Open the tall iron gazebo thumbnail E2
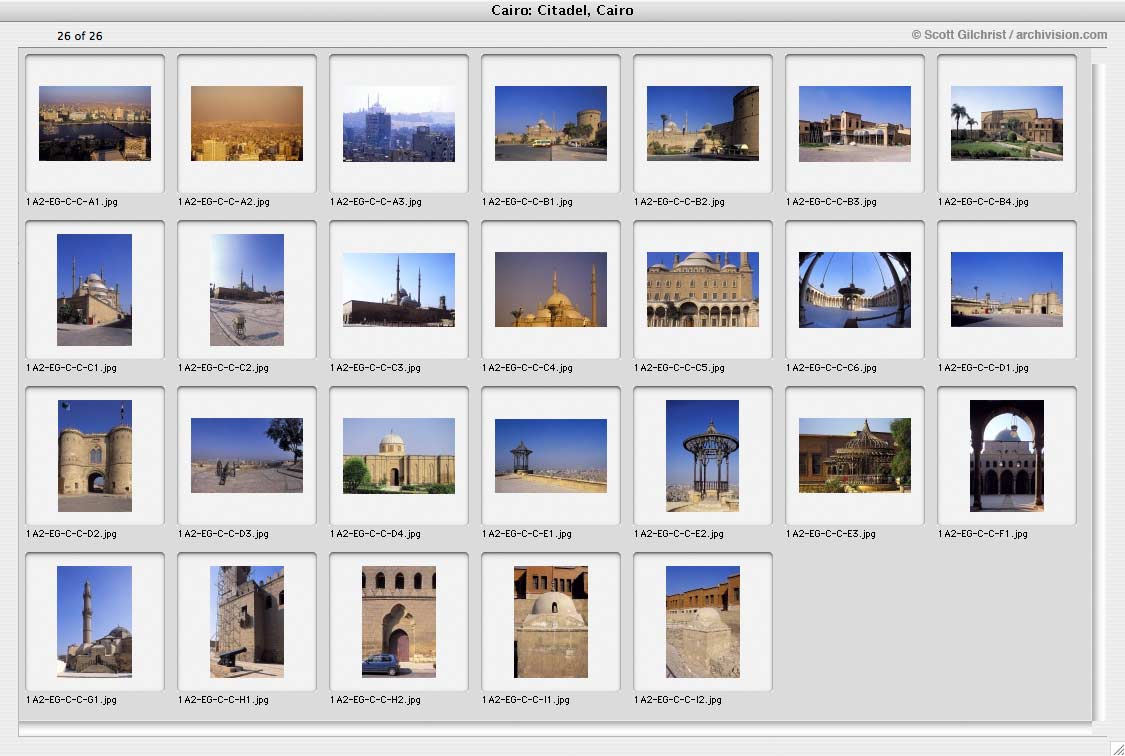 coord(702,456)
